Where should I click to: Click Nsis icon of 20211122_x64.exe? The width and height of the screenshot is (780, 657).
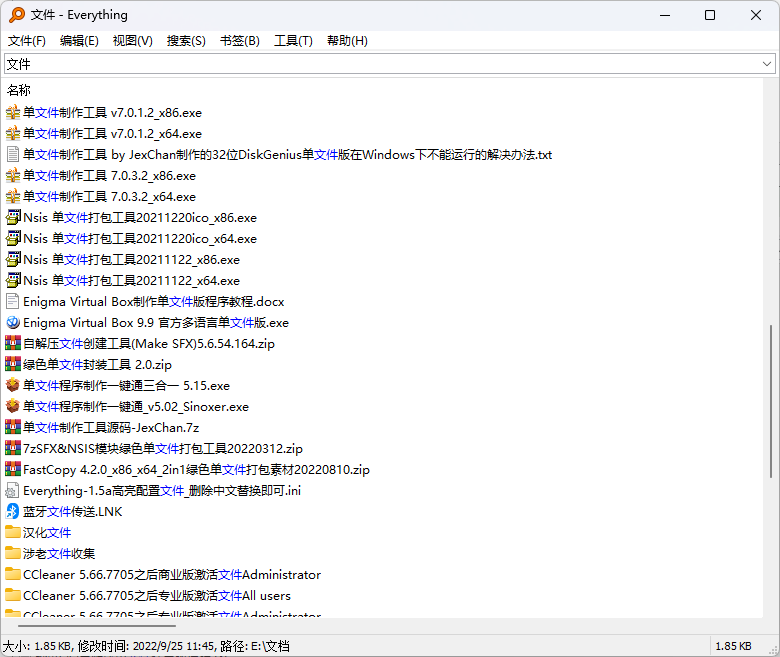tap(12, 281)
